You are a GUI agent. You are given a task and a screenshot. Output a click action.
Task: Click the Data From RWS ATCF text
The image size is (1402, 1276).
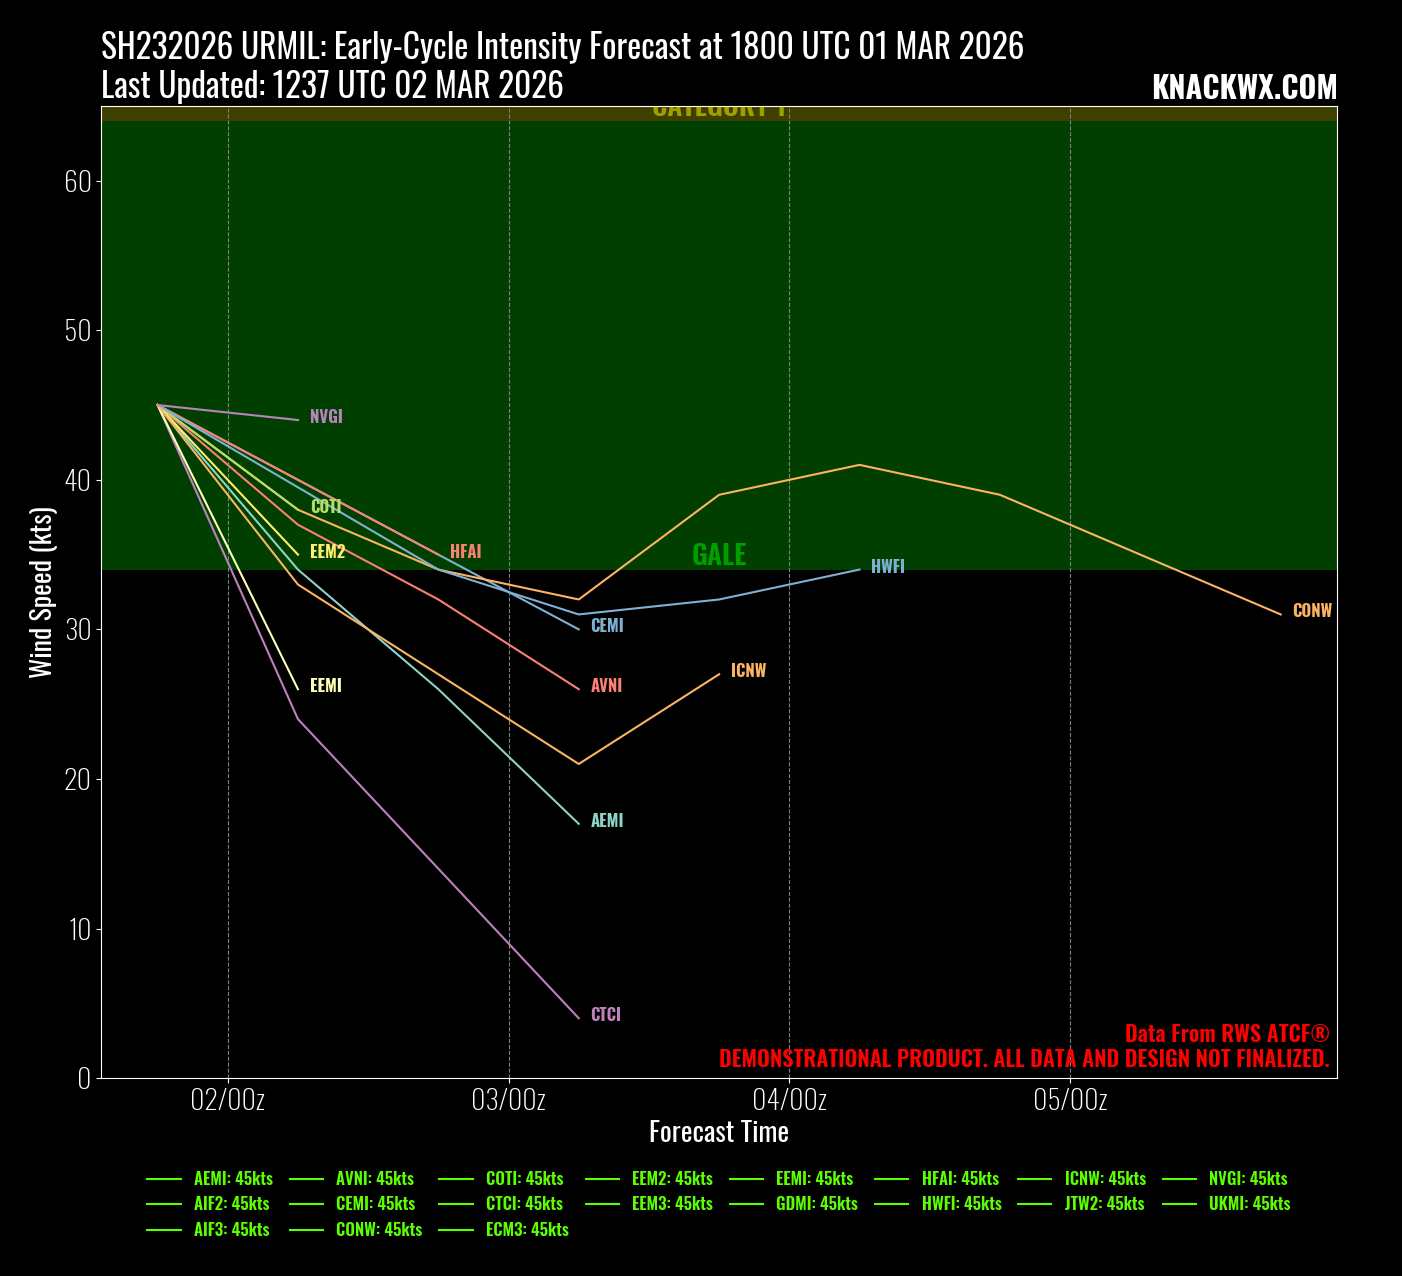pyautogui.click(x=1227, y=1034)
